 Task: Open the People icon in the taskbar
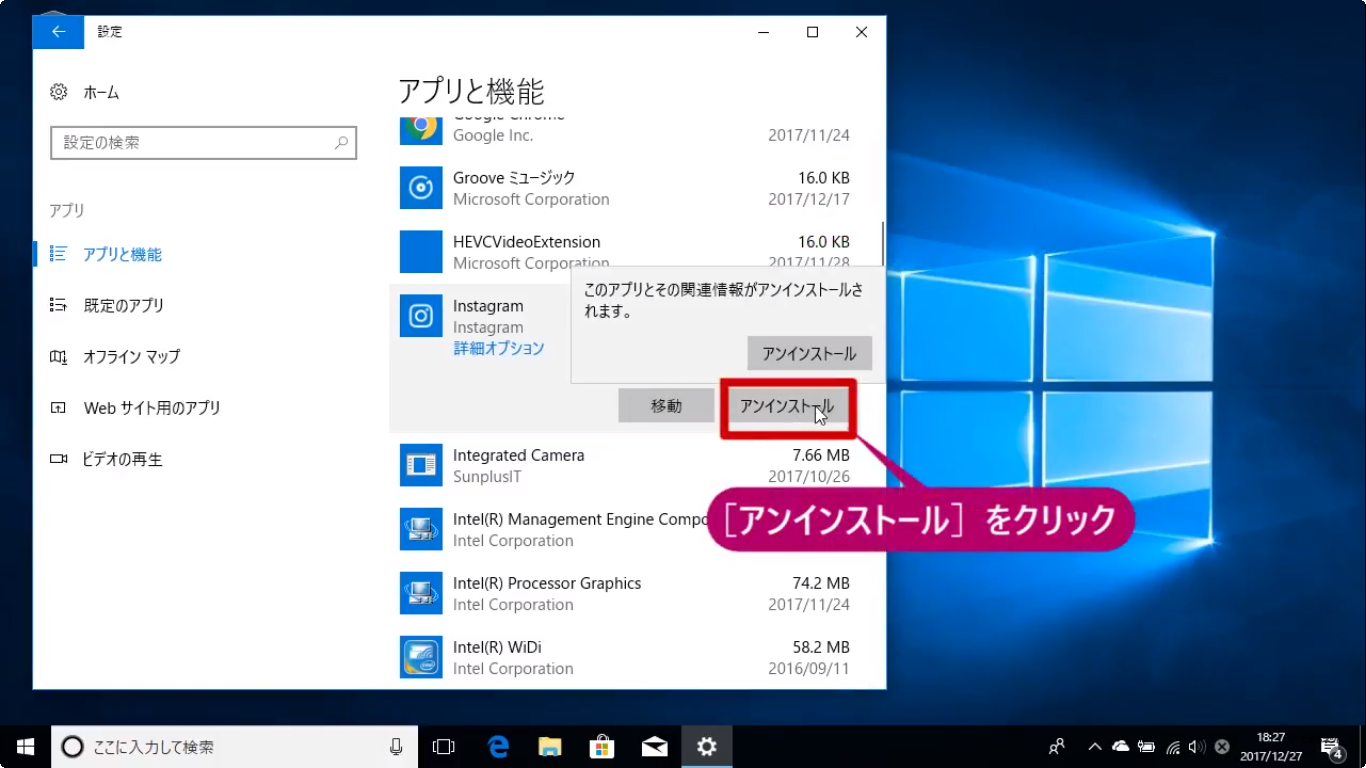1057,746
